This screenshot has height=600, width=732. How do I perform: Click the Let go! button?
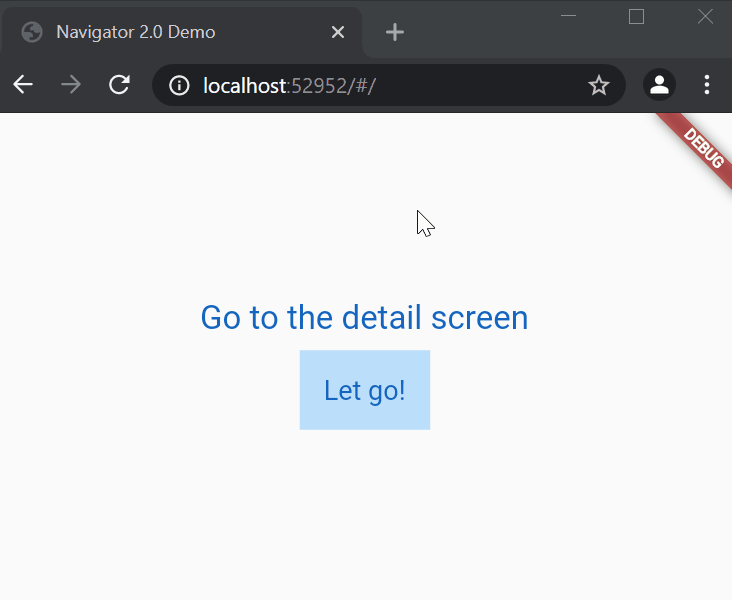point(365,390)
